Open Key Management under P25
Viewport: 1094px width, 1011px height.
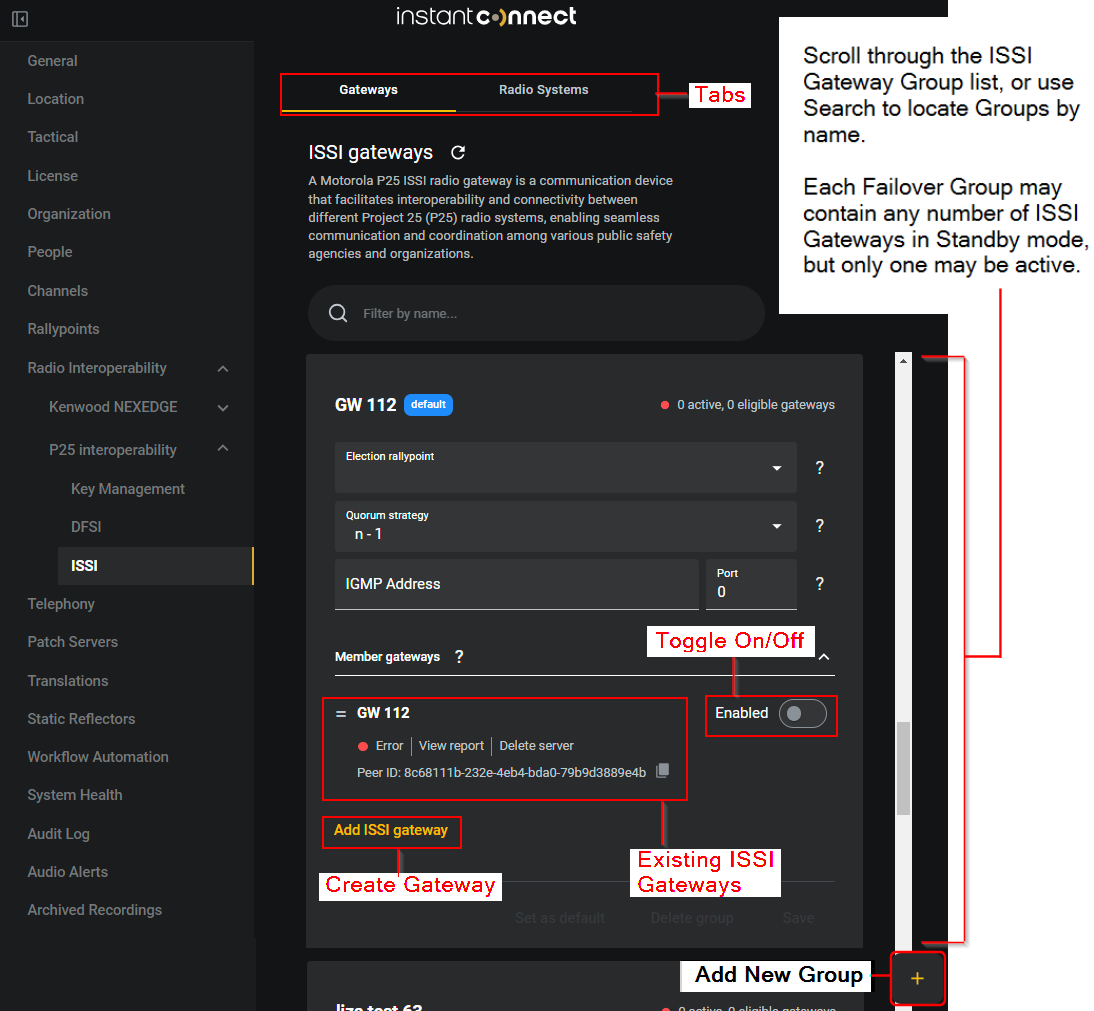[x=128, y=489]
